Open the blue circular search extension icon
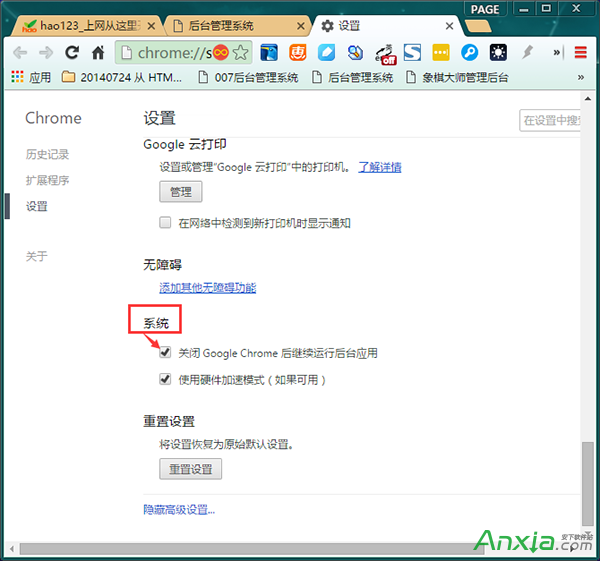600x561 pixels. point(470,52)
